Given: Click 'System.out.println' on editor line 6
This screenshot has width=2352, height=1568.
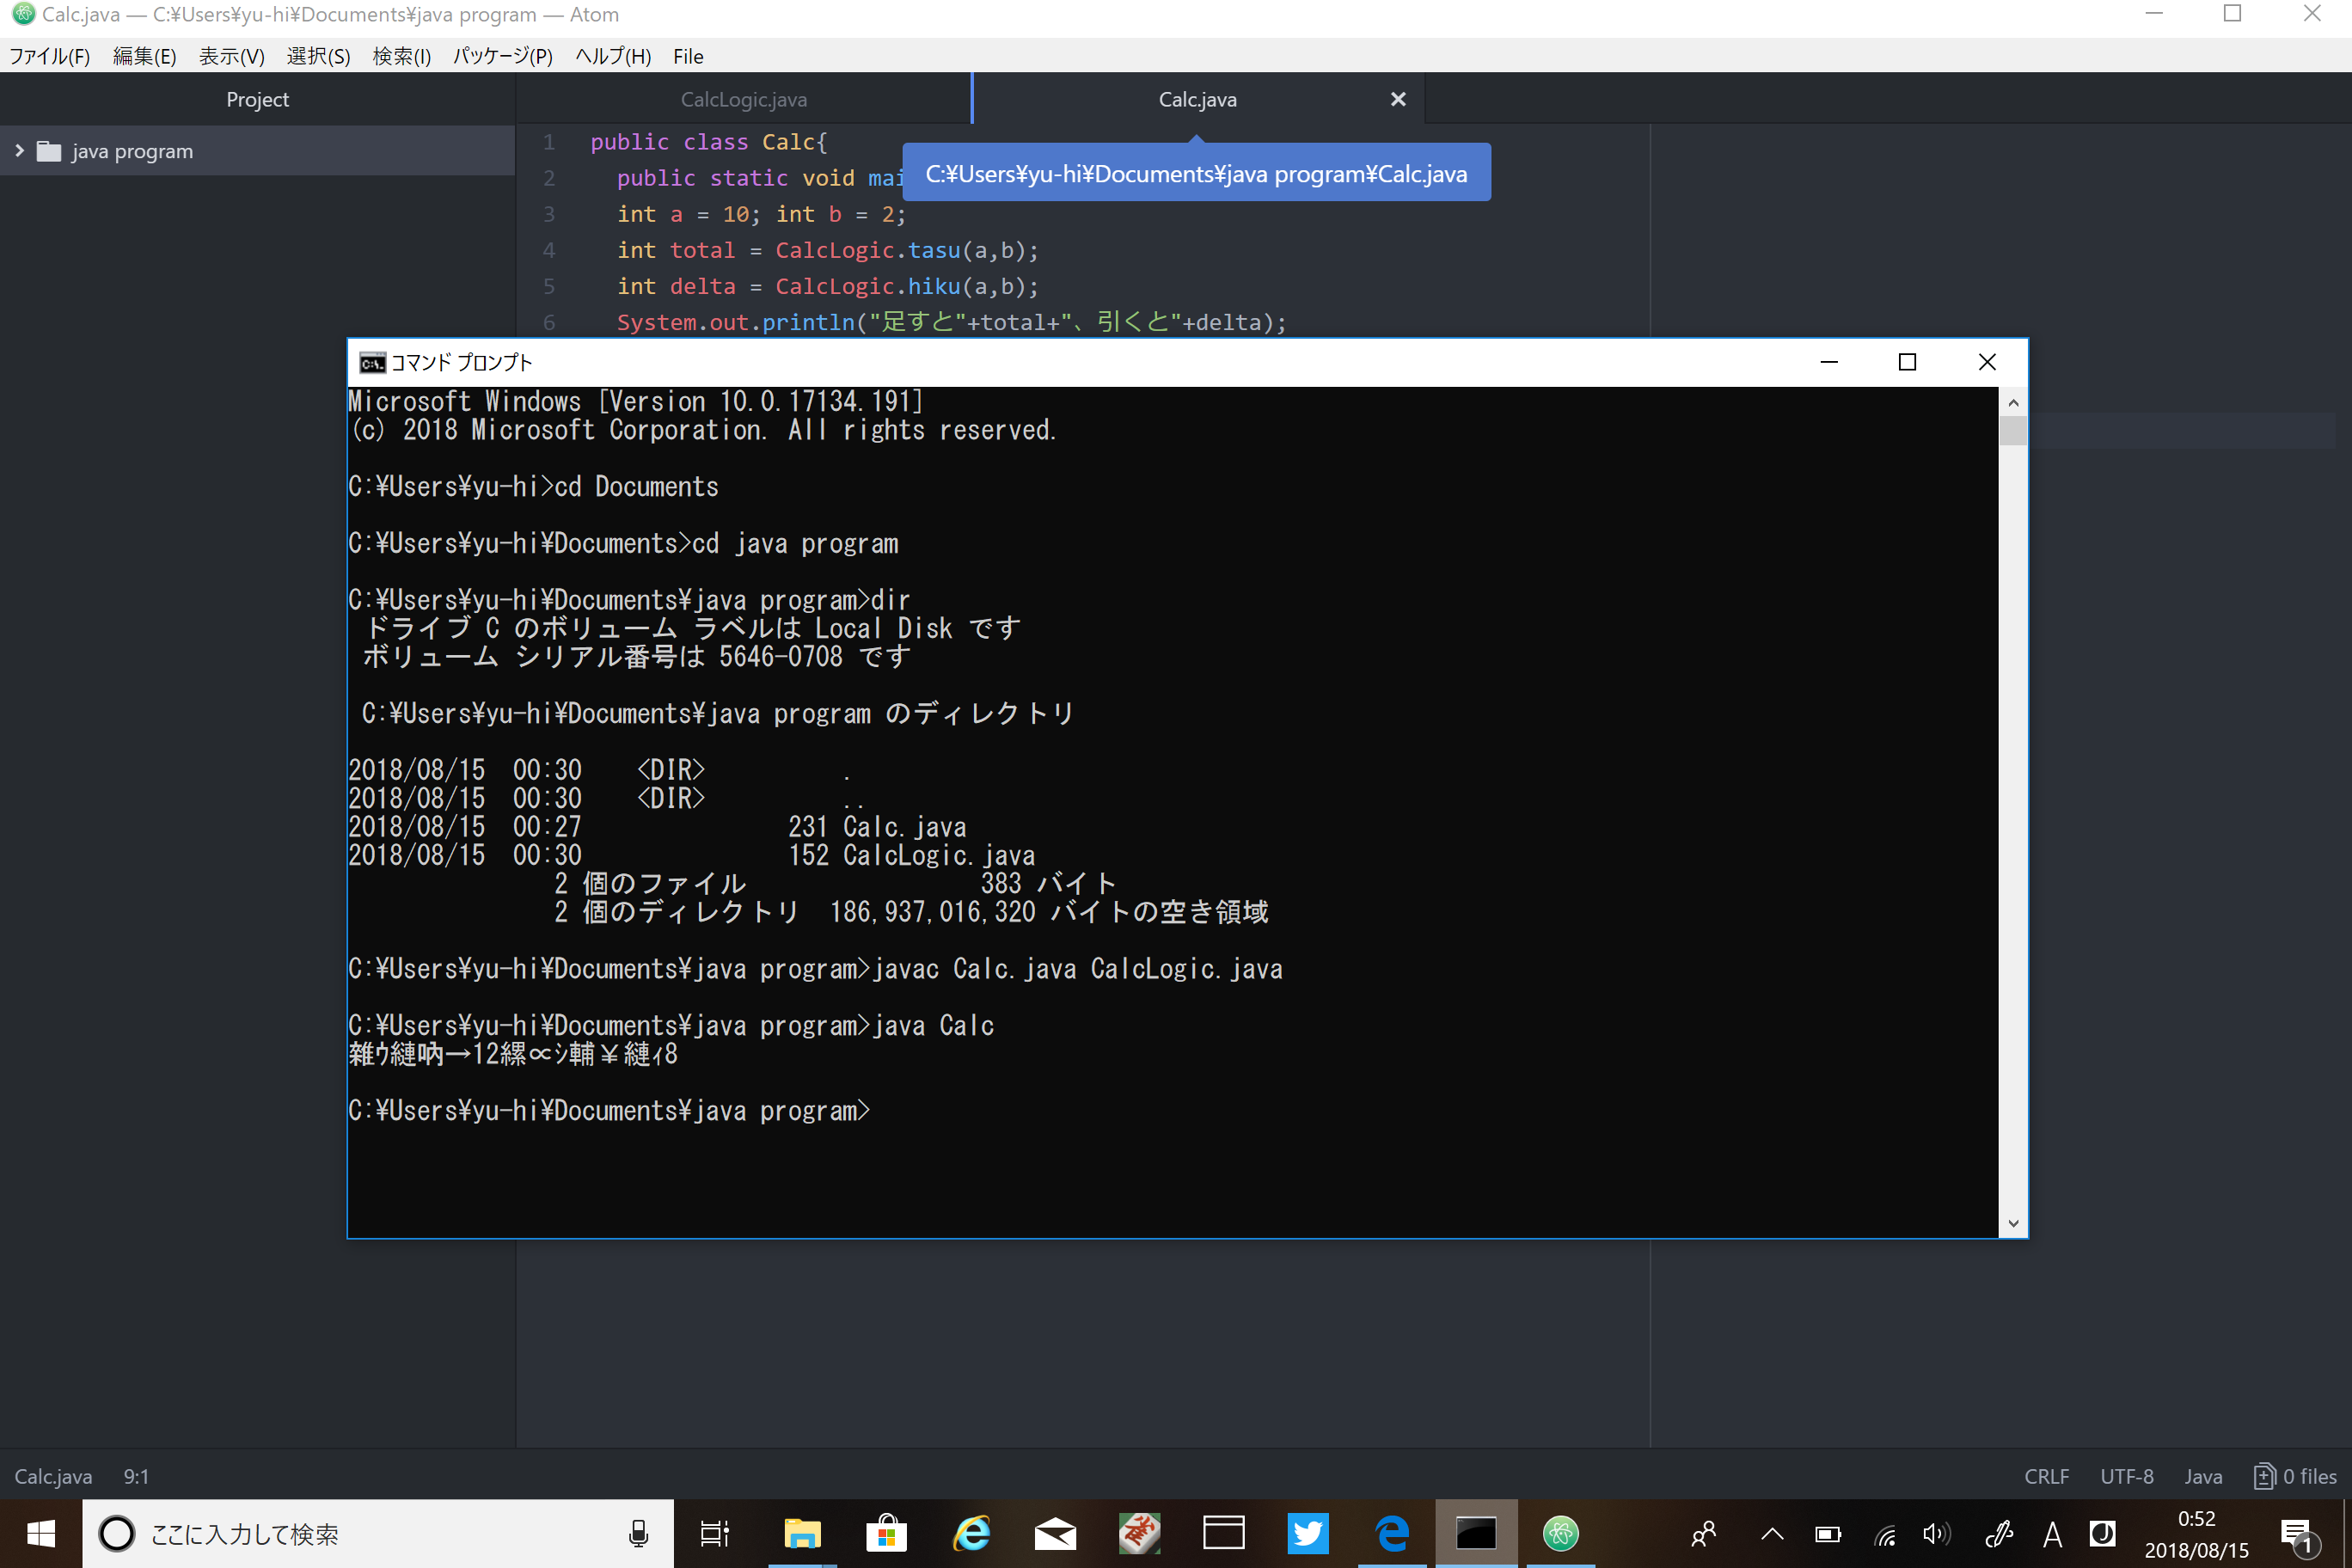Looking at the screenshot, I should pos(736,322).
